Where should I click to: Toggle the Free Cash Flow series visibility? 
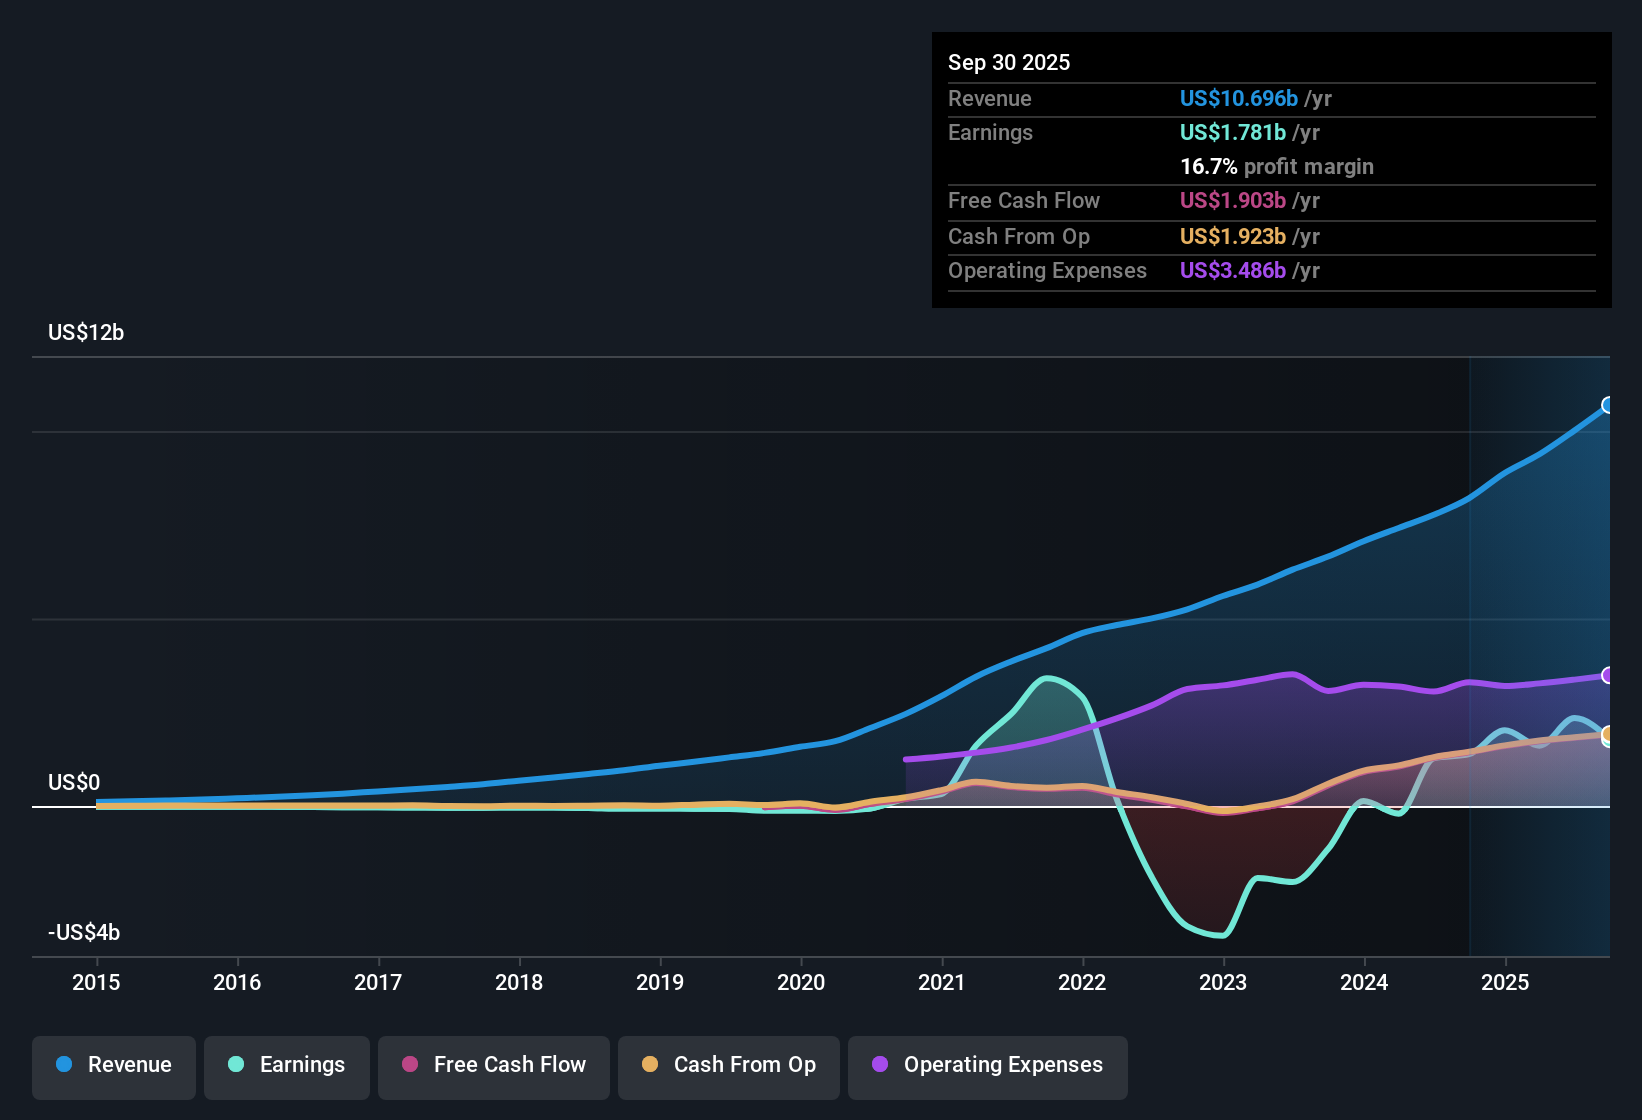(x=493, y=1065)
